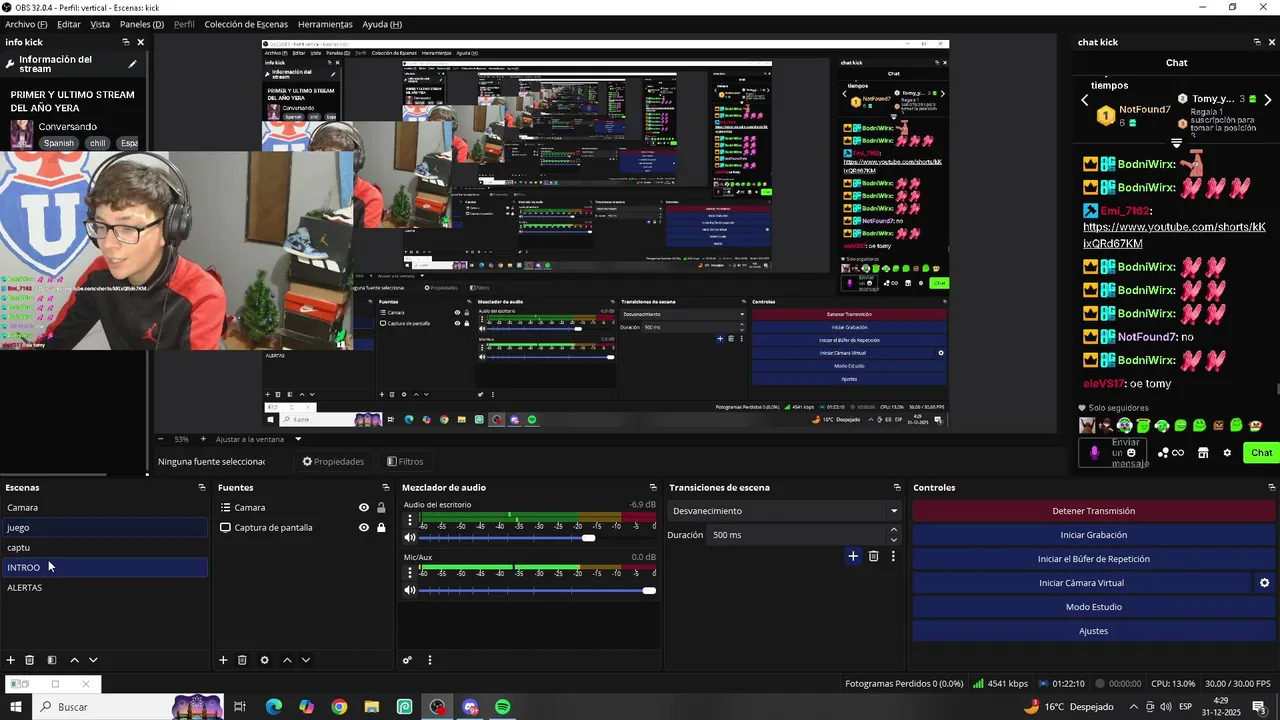Open the Desvanecimiento transition dropdown
1280x720 pixels.
[784, 511]
